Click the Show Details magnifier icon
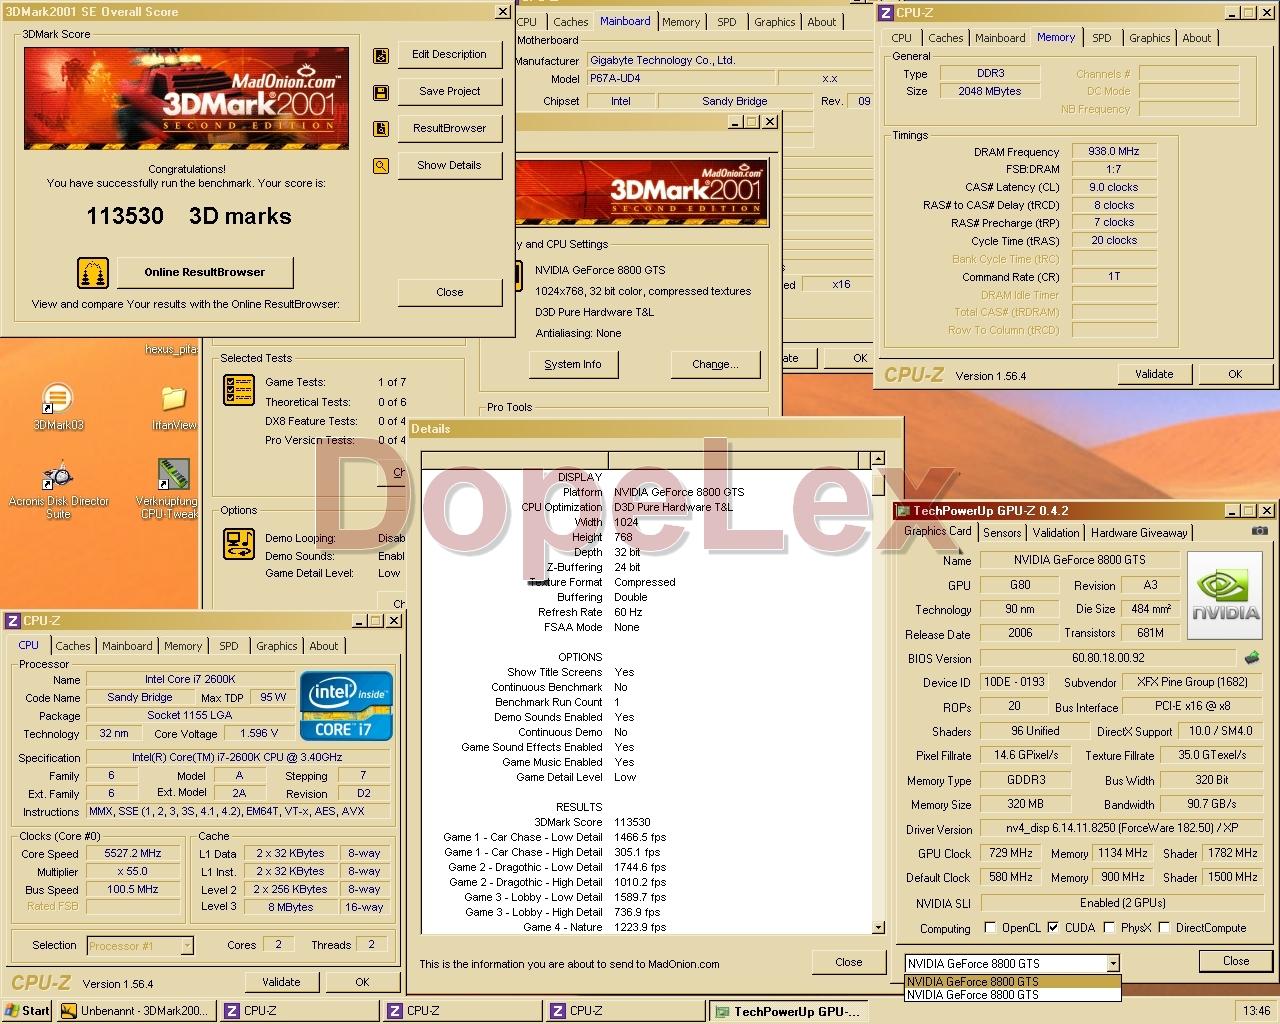Image resolution: width=1280 pixels, height=1024 pixels. pyautogui.click(x=381, y=166)
